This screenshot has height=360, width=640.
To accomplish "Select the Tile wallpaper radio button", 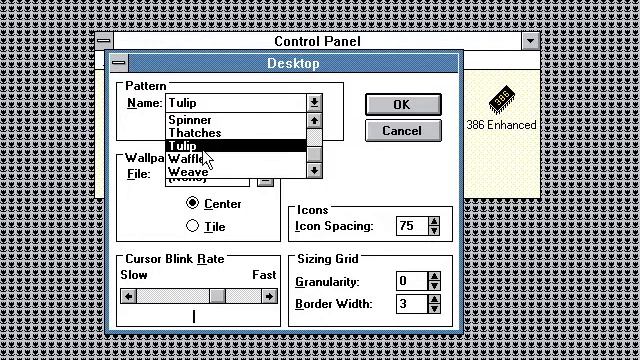I will 192,226.
